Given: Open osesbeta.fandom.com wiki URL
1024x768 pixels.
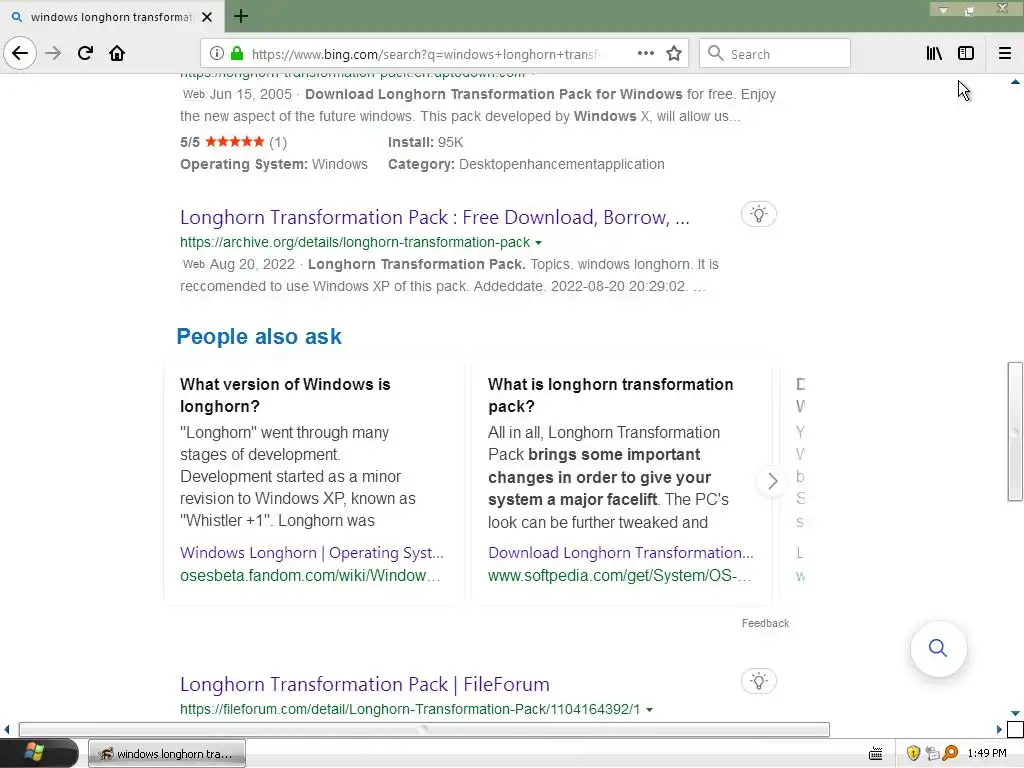Looking at the screenshot, I should [x=310, y=575].
